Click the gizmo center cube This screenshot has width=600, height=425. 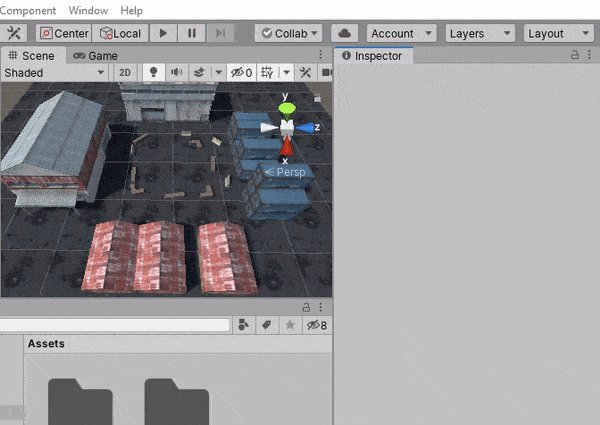coord(287,127)
